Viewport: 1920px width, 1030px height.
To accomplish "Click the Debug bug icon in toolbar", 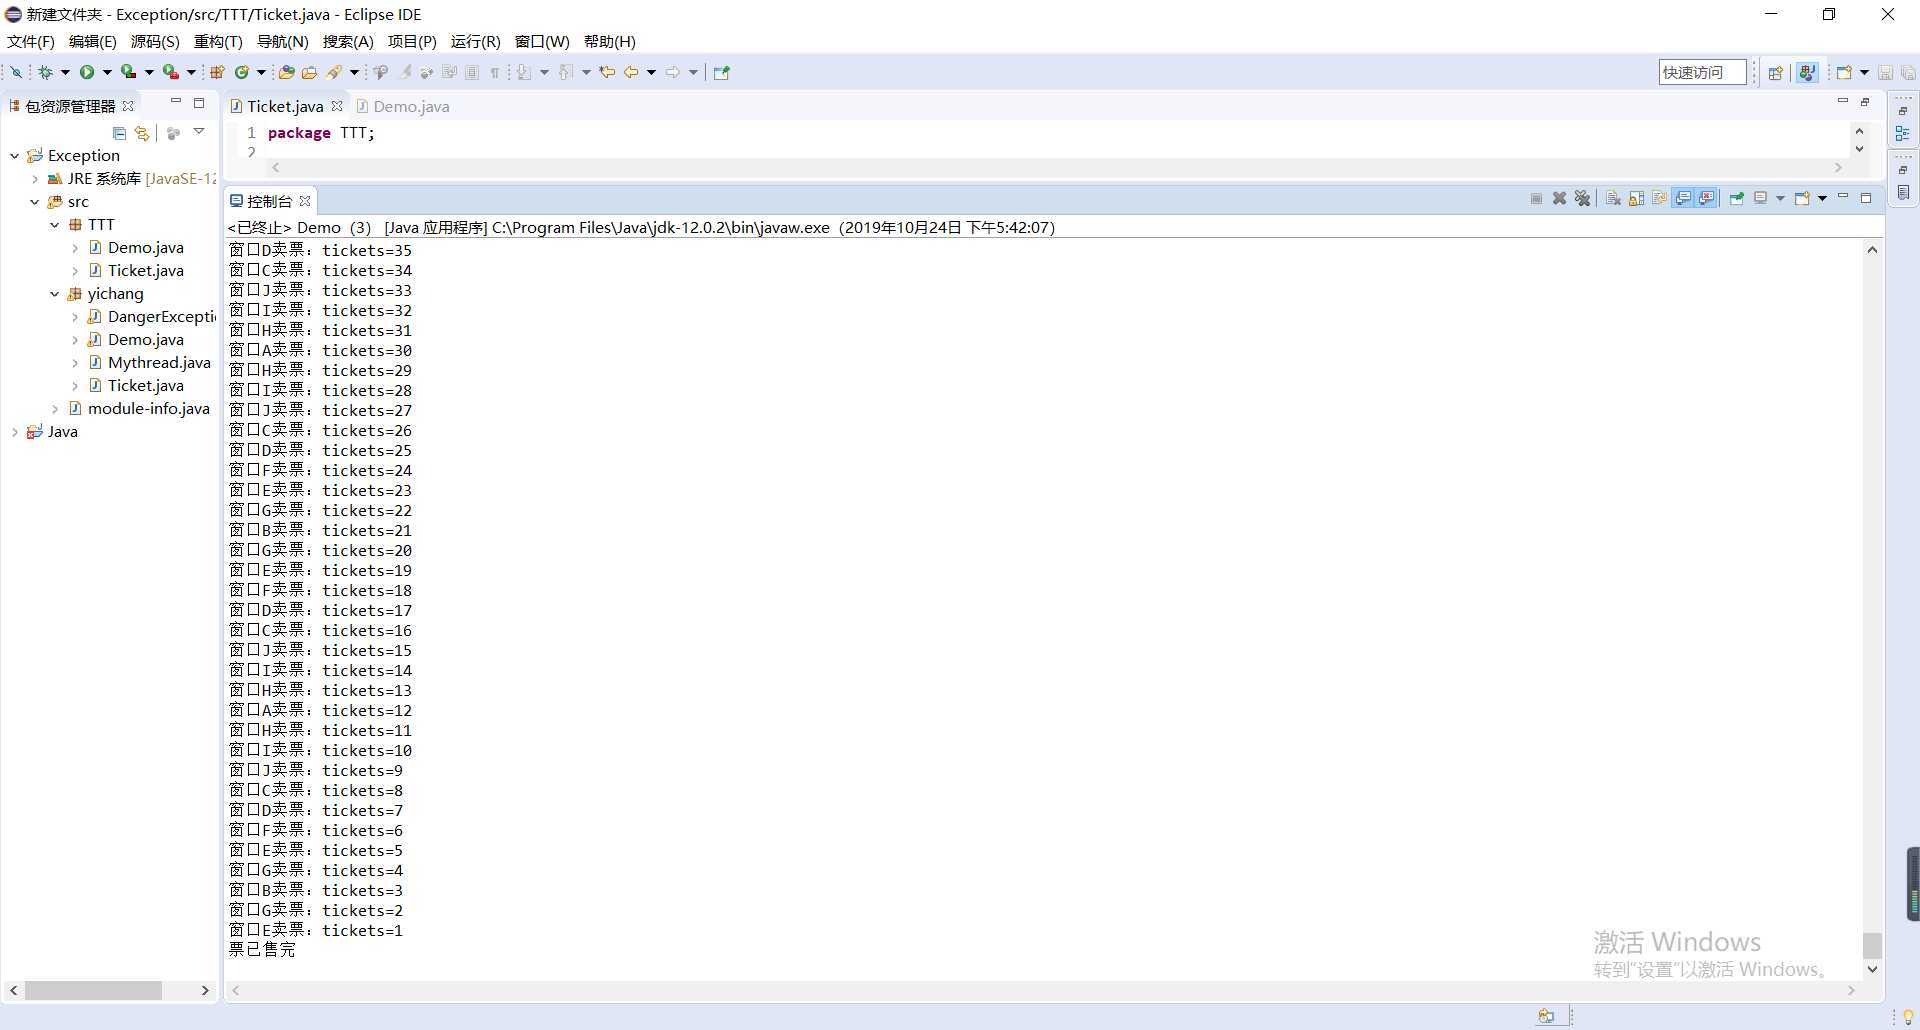I will pos(45,72).
